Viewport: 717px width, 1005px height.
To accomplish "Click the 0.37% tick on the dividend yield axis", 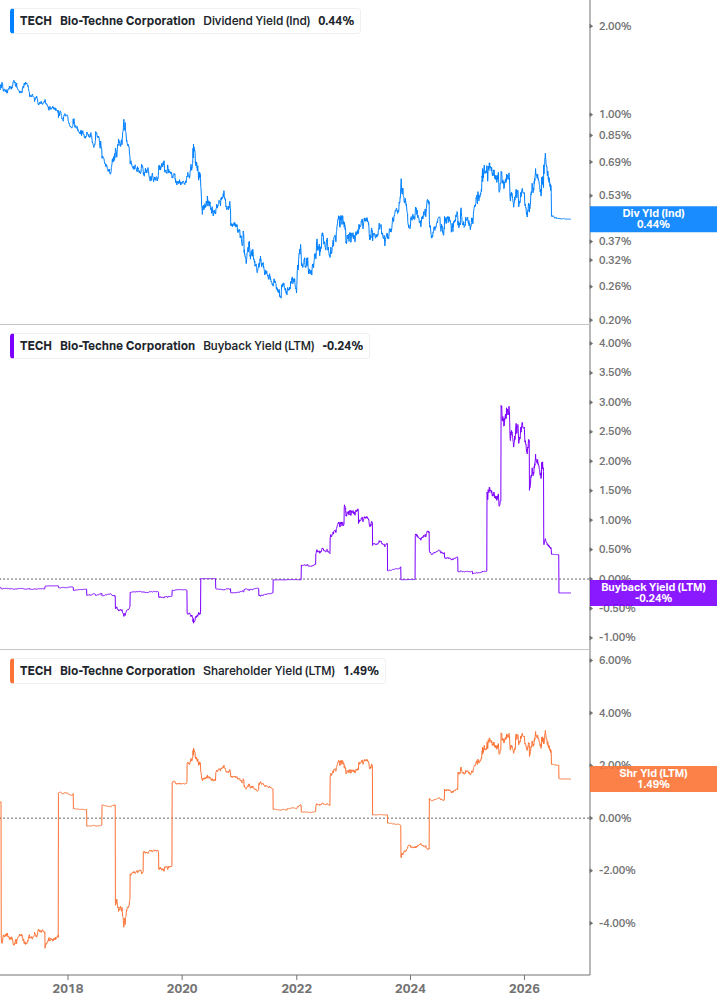I will 615,241.
